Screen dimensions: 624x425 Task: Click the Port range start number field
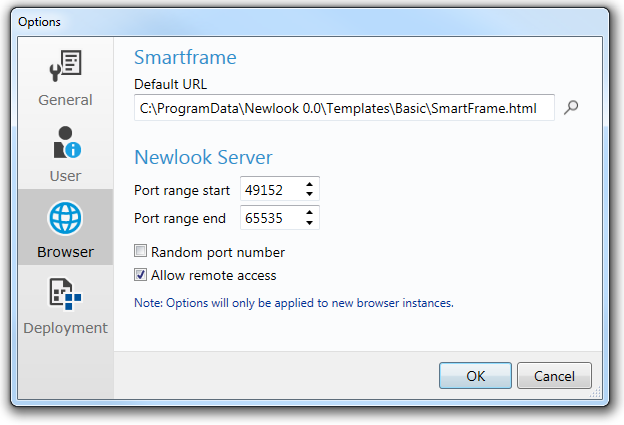[272, 189]
